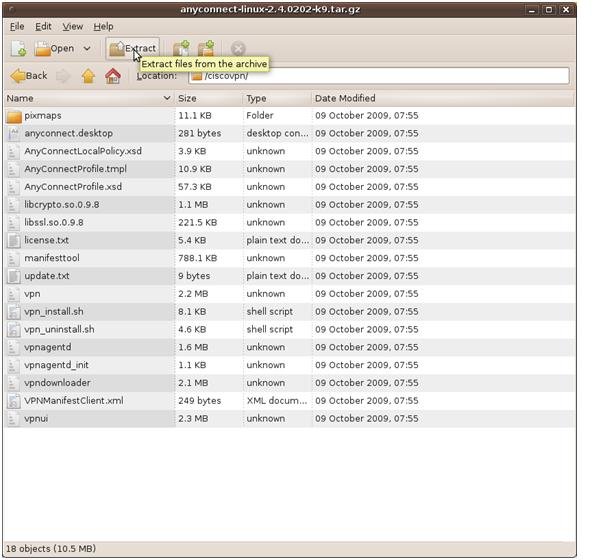Image resolution: width=600 pixels, height=560 pixels.
Task: Open the Help menu
Action: click(103, 26)
